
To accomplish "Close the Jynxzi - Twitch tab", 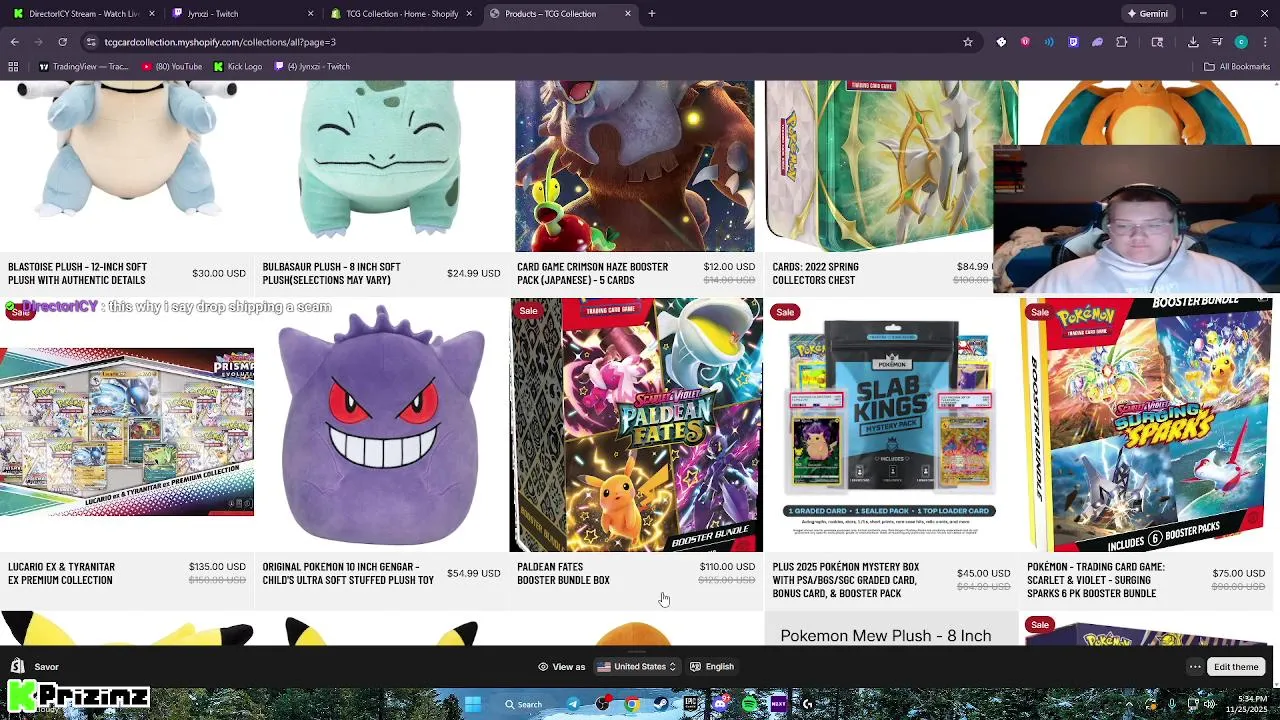I will click(x=310, y=14).
